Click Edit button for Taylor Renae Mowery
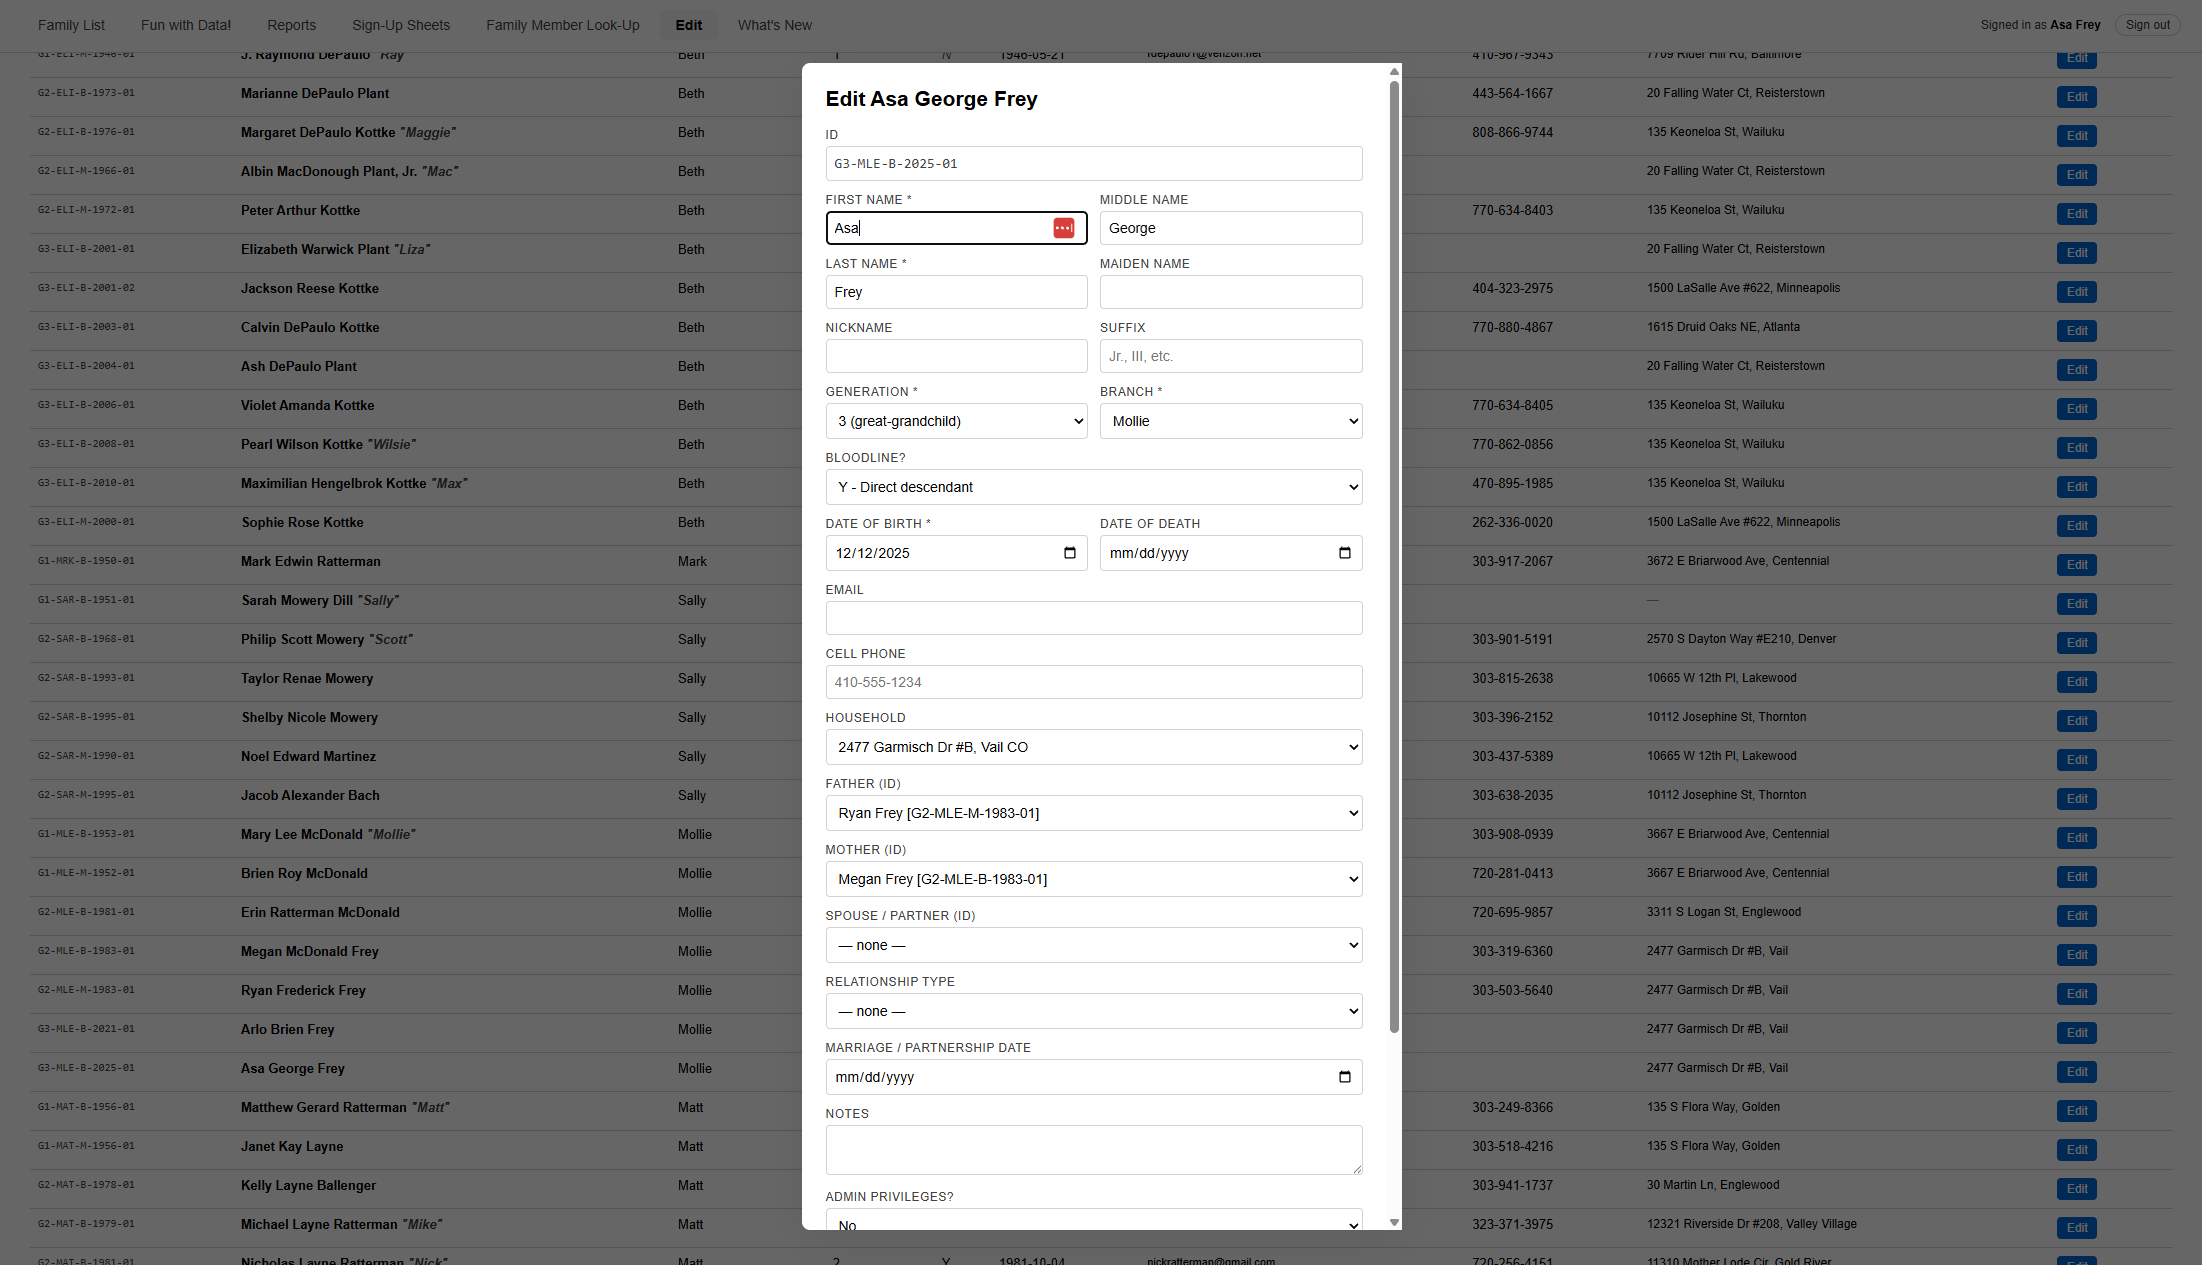Screen dimensions: 2202x1265 [2077, 682]
